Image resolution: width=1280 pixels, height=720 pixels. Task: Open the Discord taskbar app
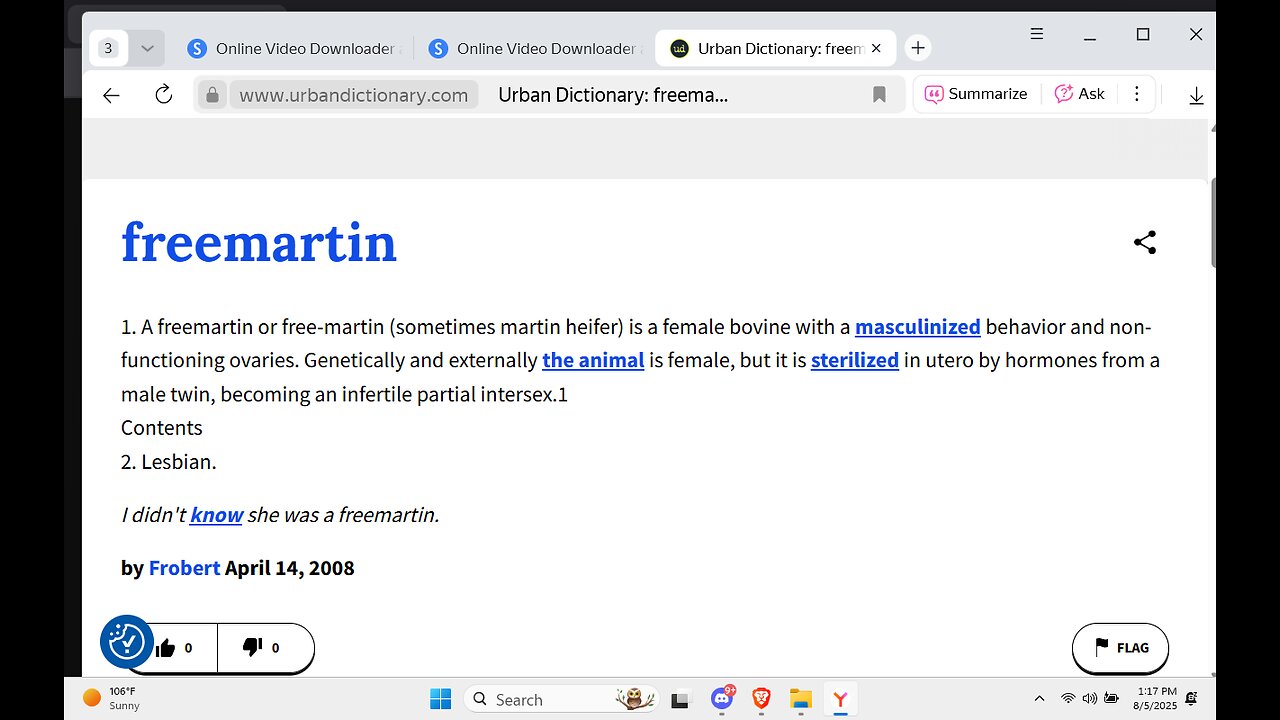[x=722, y=699]
